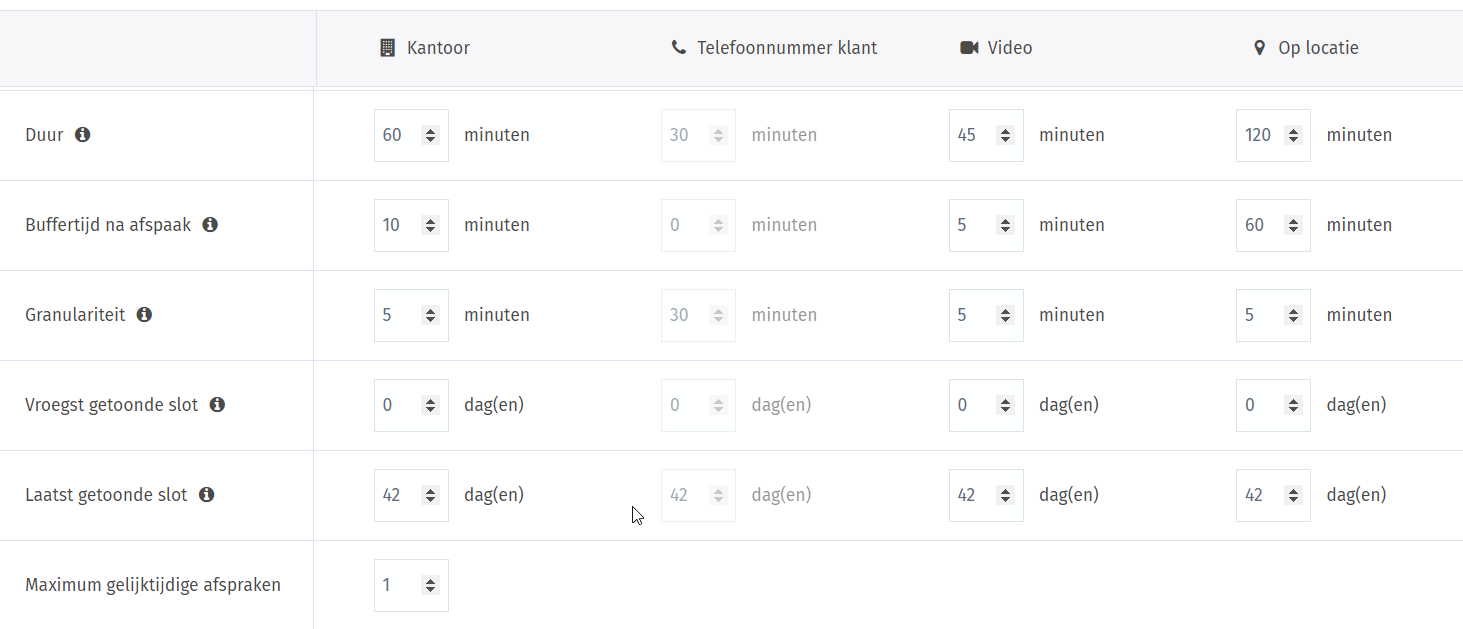
Task: Click the info icon next to Duur
Action: coord(83,134)
